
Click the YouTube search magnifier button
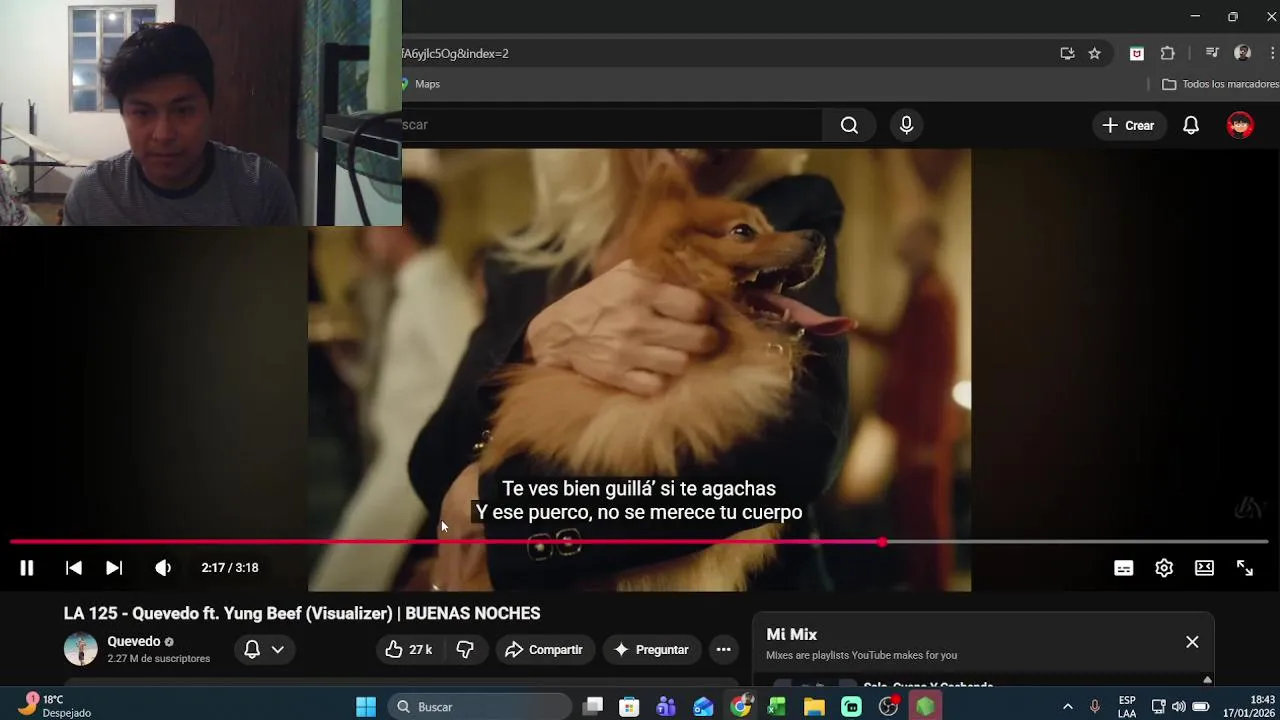click(849, 125)
